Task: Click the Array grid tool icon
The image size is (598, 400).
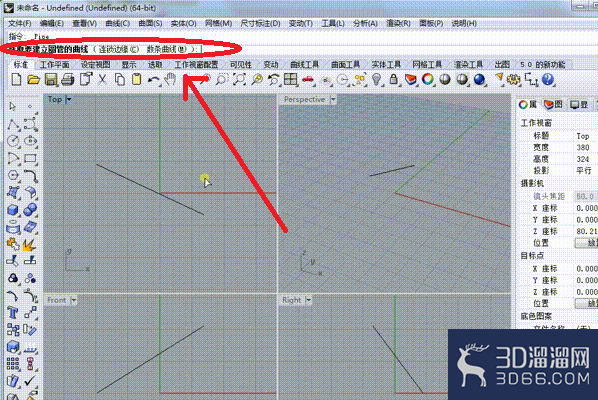Action: 13,364
